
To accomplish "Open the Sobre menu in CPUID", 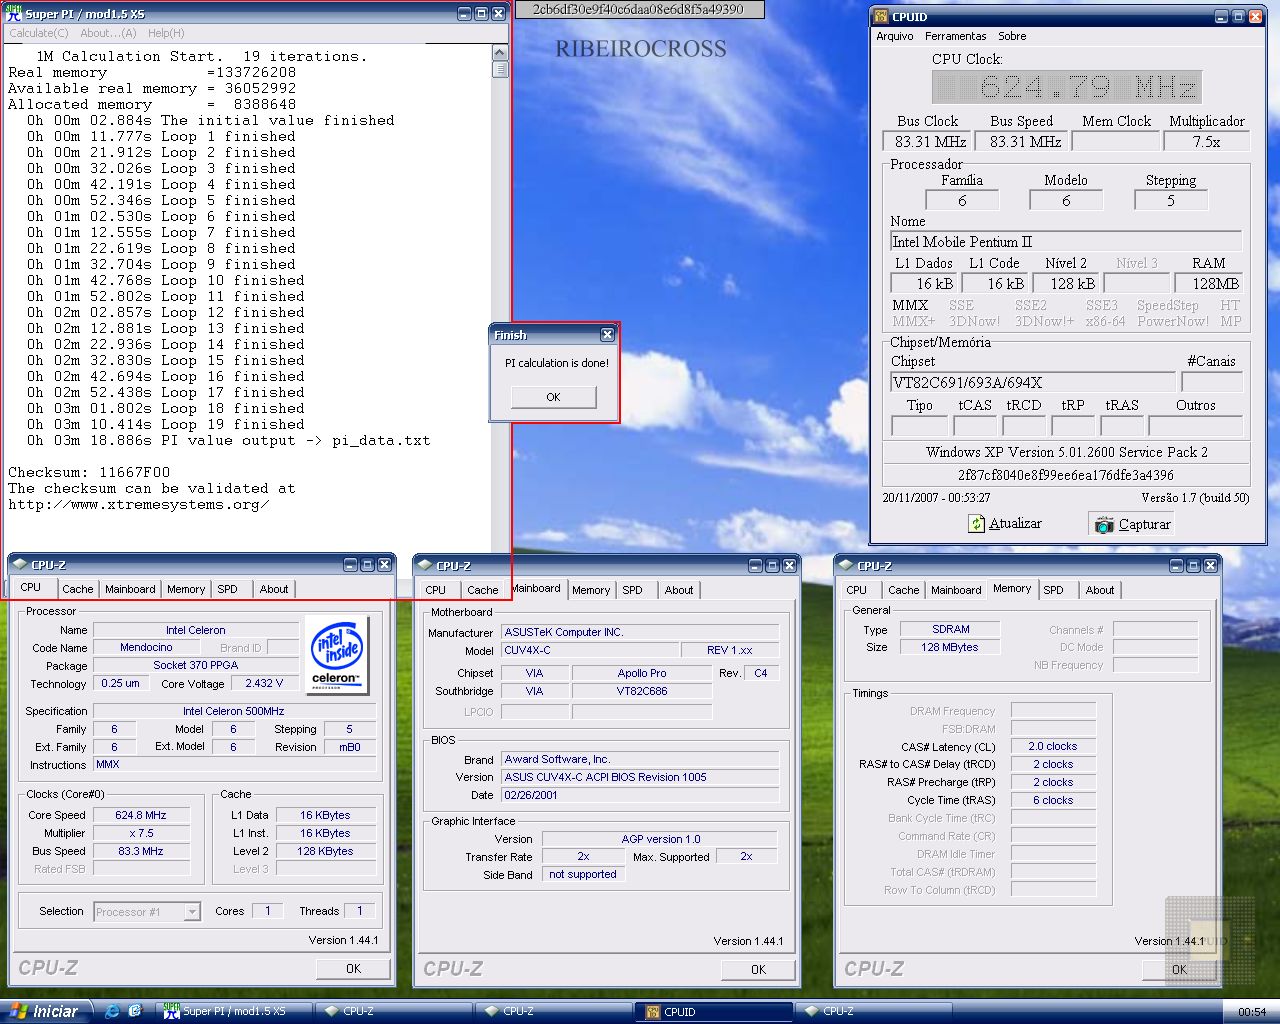I will tap(1012, 36).
